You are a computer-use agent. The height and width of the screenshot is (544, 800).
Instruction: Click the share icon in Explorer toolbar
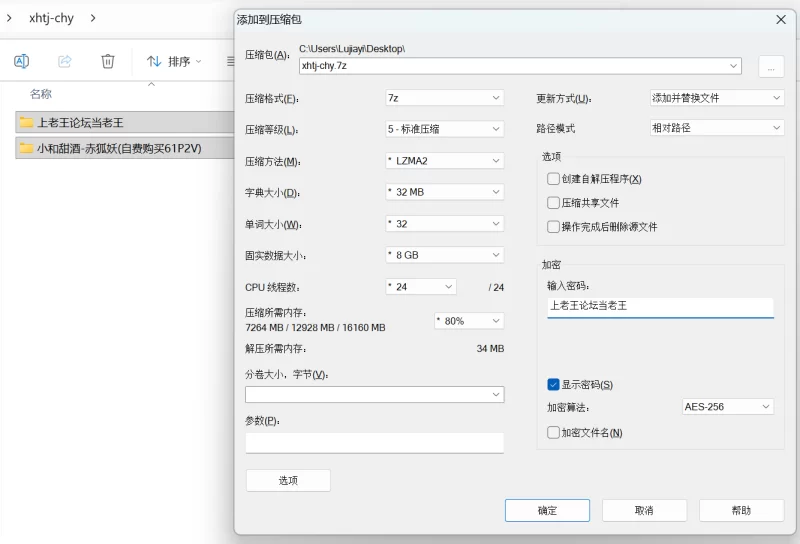pyautogui.click(x=65, y=61)
